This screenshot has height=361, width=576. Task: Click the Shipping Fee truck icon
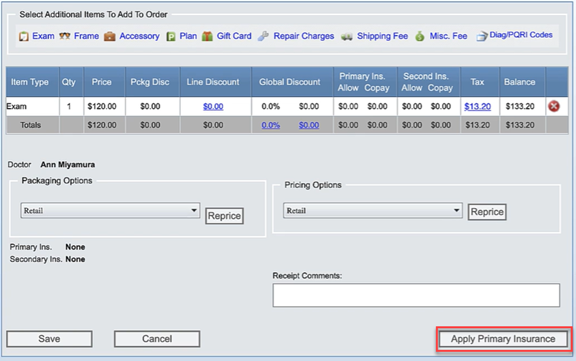pyautogui.click(x=347, y=36)
